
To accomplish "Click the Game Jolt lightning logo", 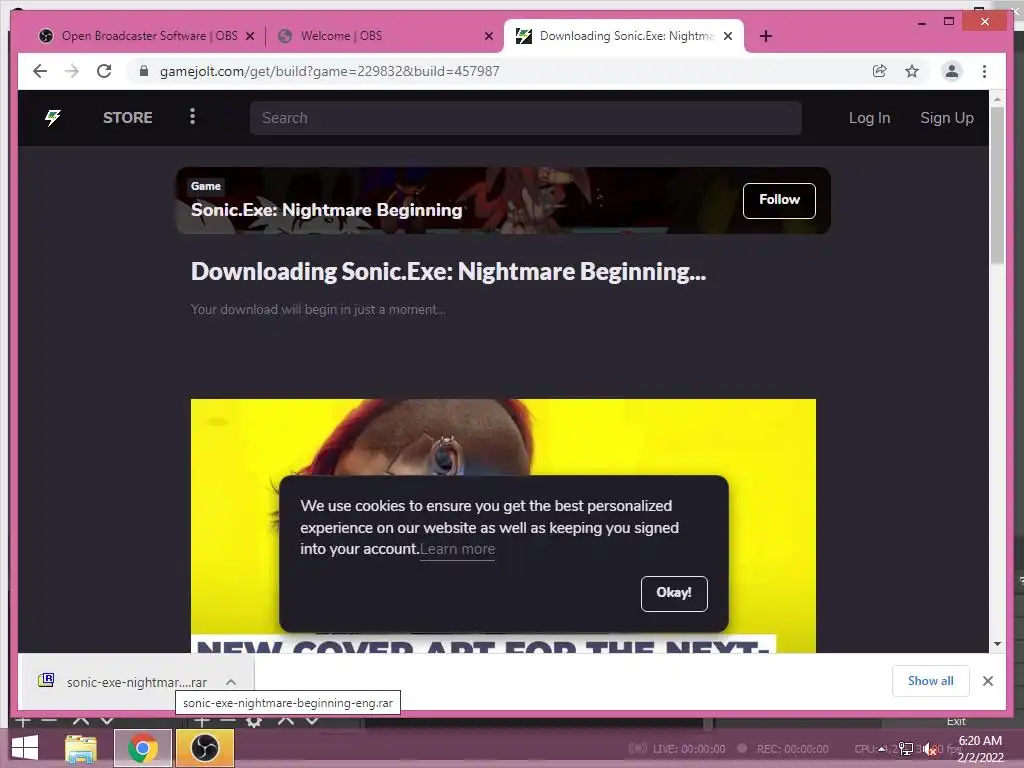I will tap(52, 118).
